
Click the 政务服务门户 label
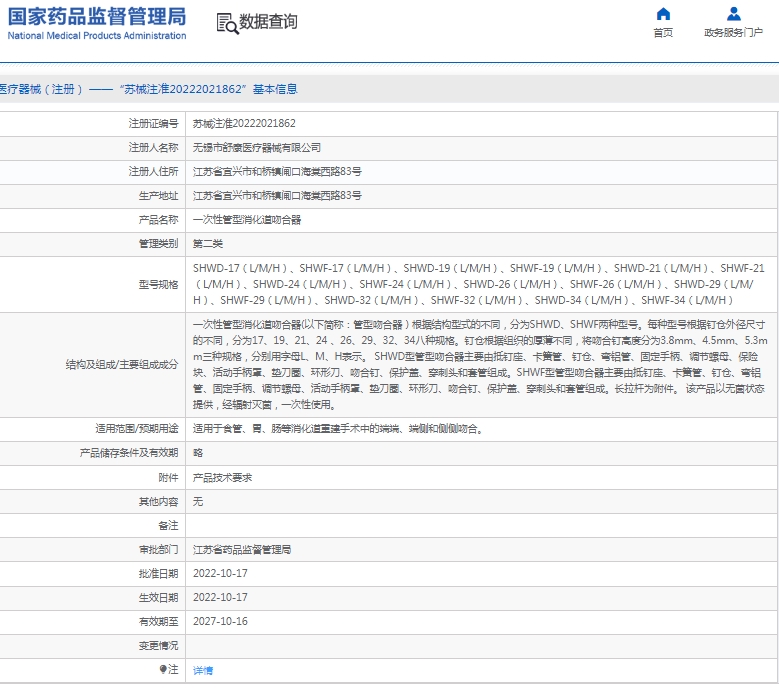pyautogui.click(x=733, y=32)
